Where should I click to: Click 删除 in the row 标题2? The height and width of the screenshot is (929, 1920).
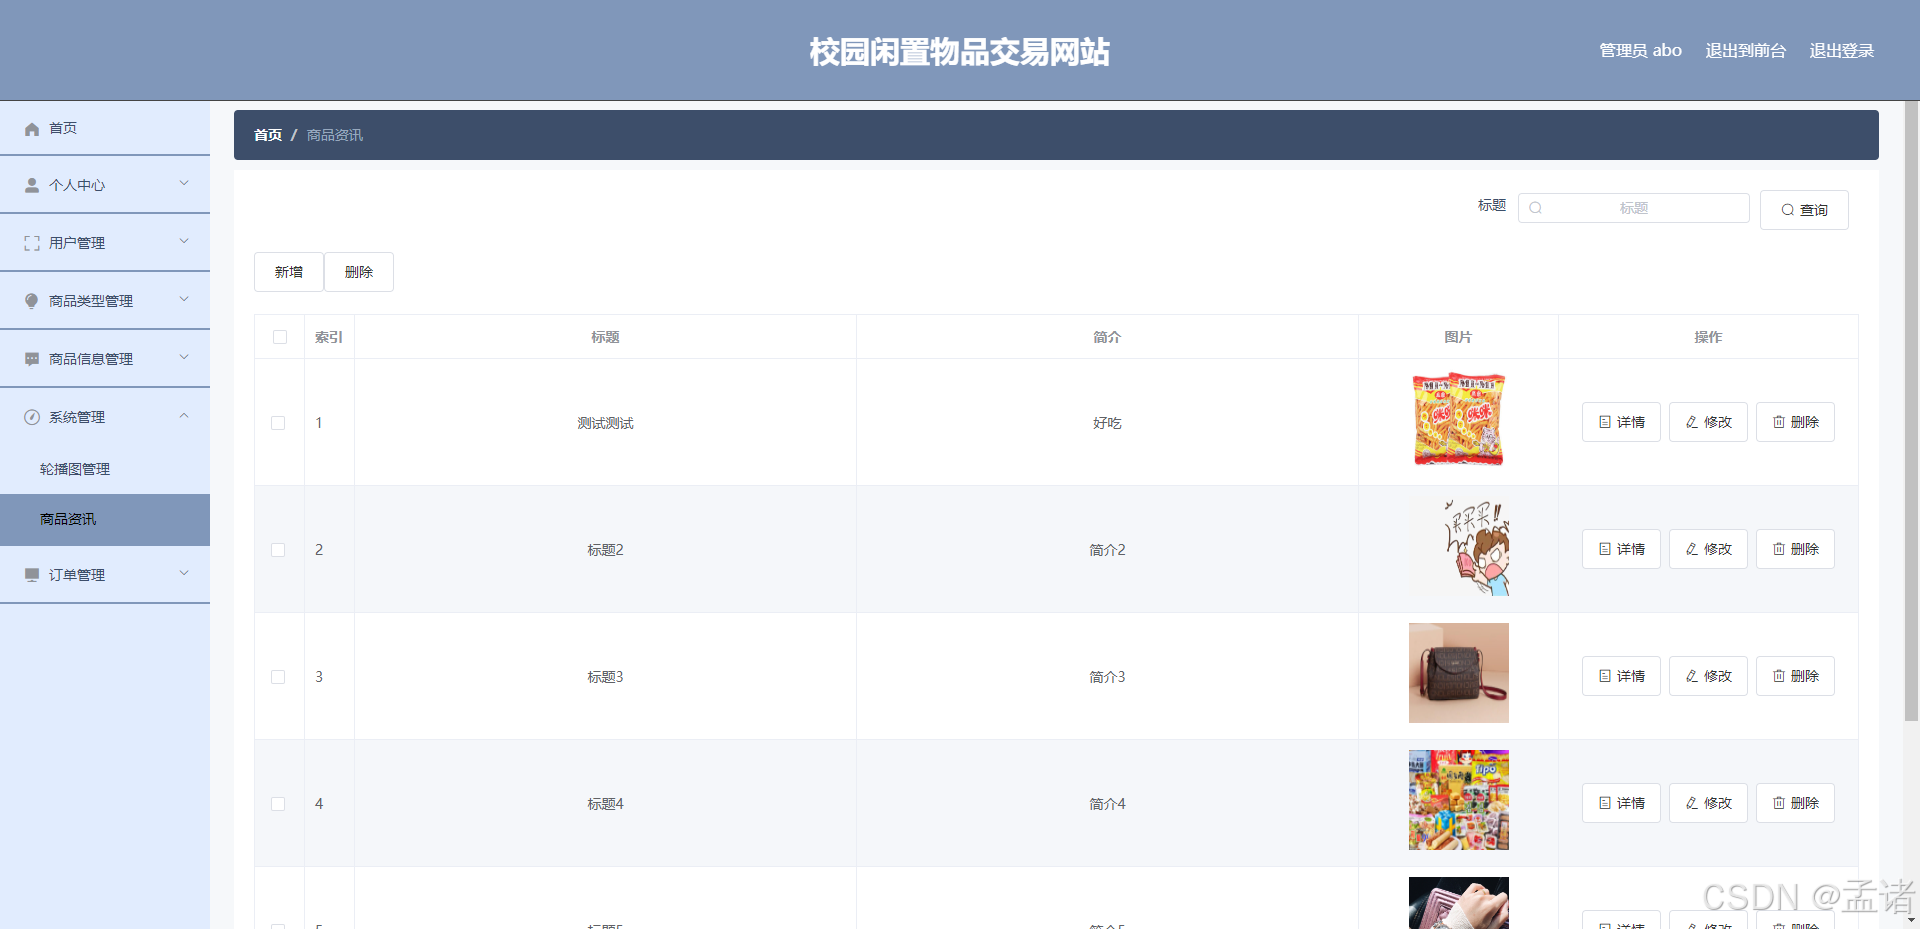click(x=1795, y=549)
